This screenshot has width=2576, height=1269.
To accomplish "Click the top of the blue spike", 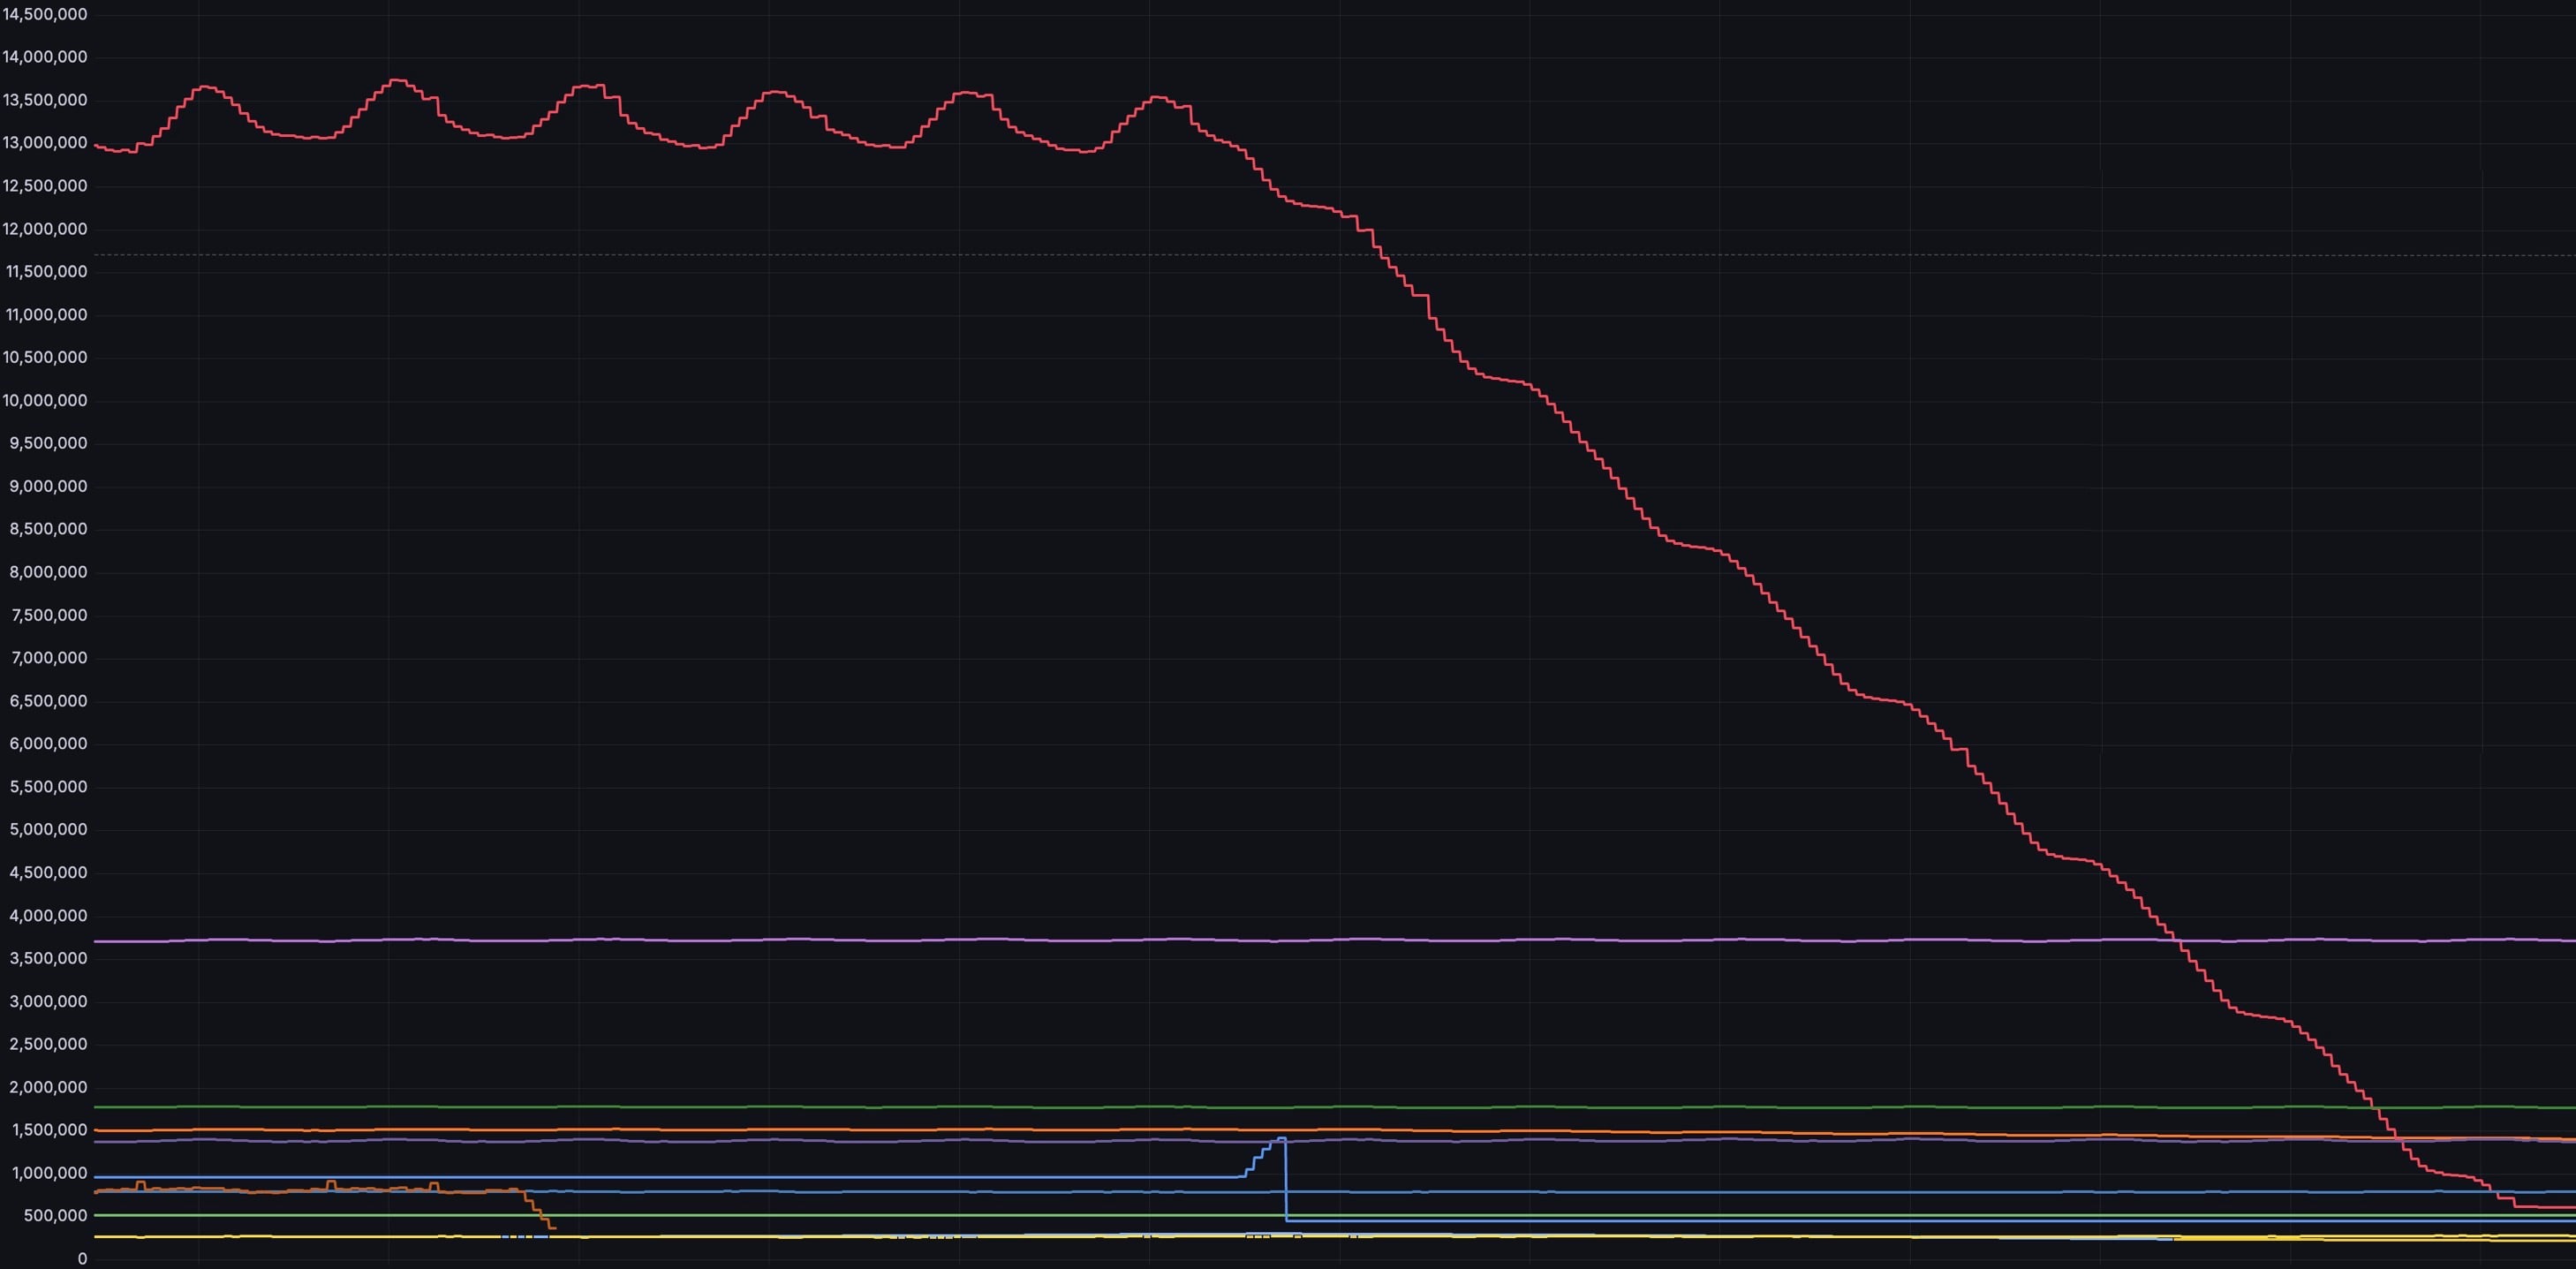I will [1281, 1138].
